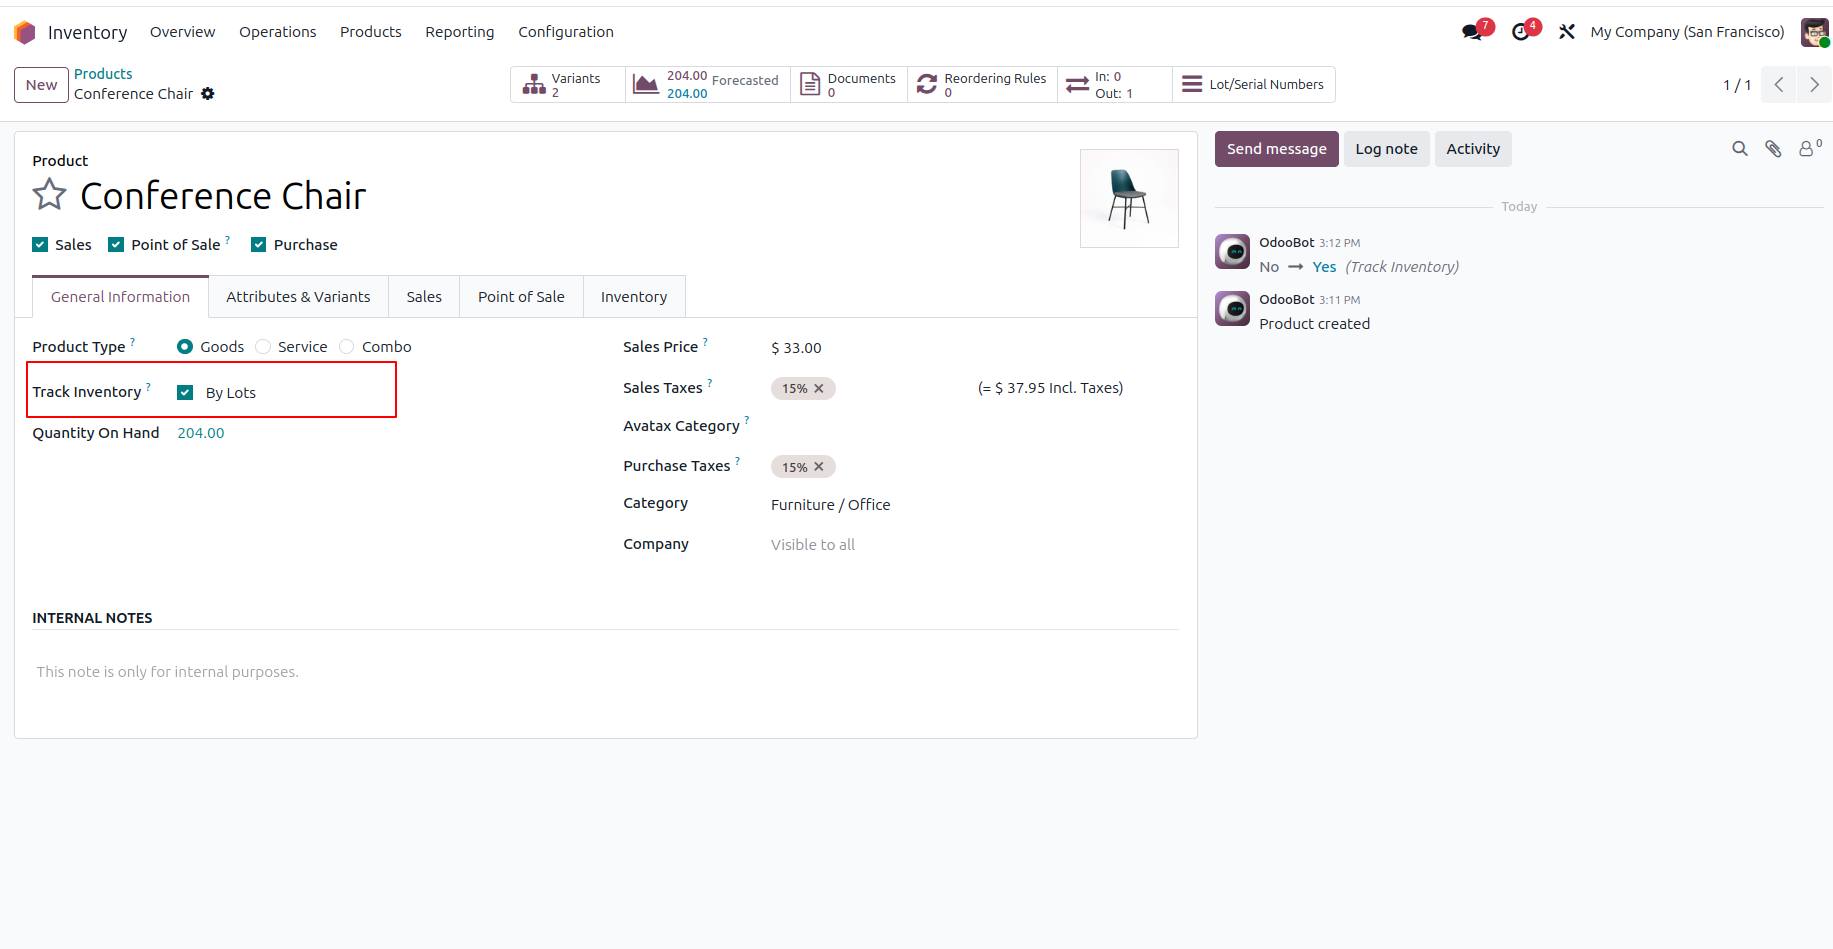Click the Activity button
The image size is (1833, 949).
tap(1473, 149)
